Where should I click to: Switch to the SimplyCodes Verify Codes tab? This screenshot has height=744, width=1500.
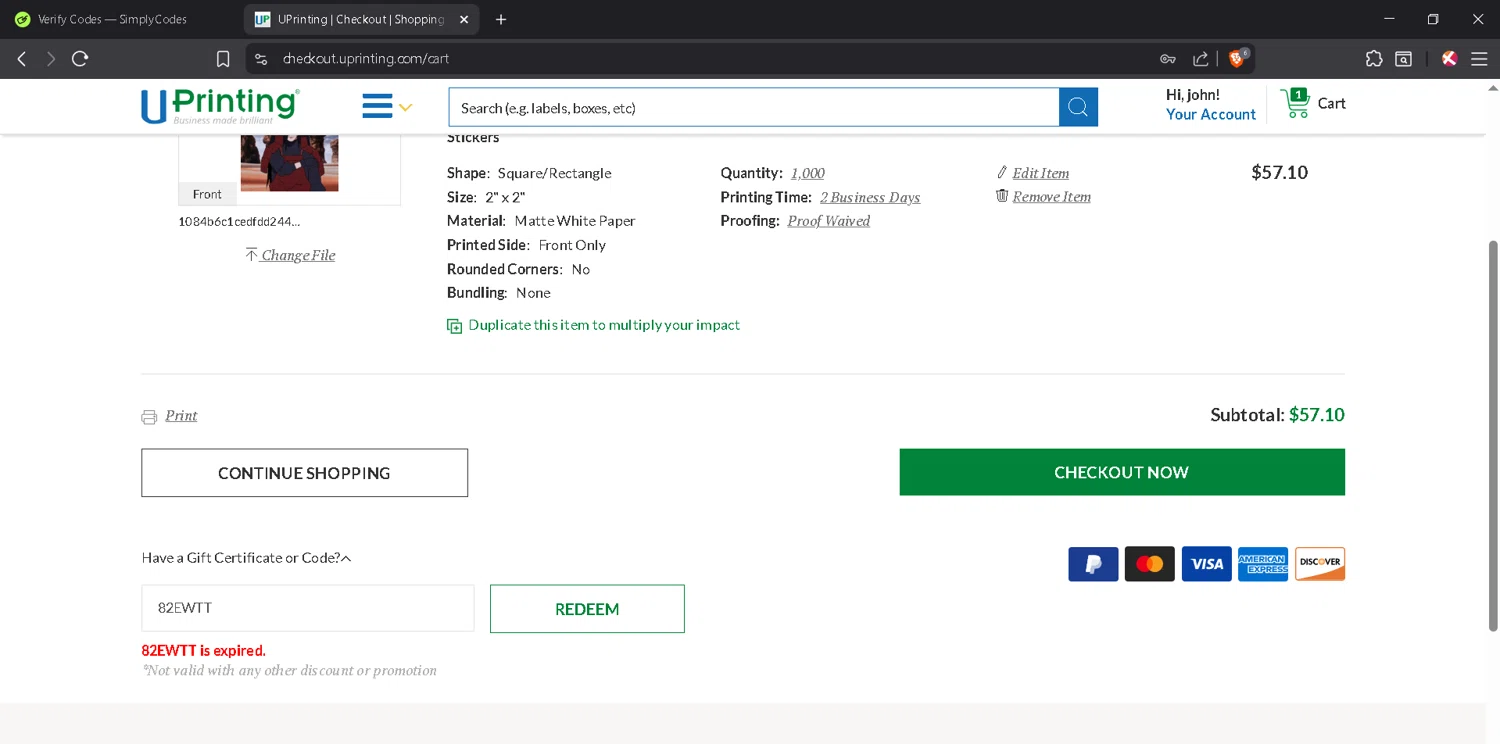110,19
